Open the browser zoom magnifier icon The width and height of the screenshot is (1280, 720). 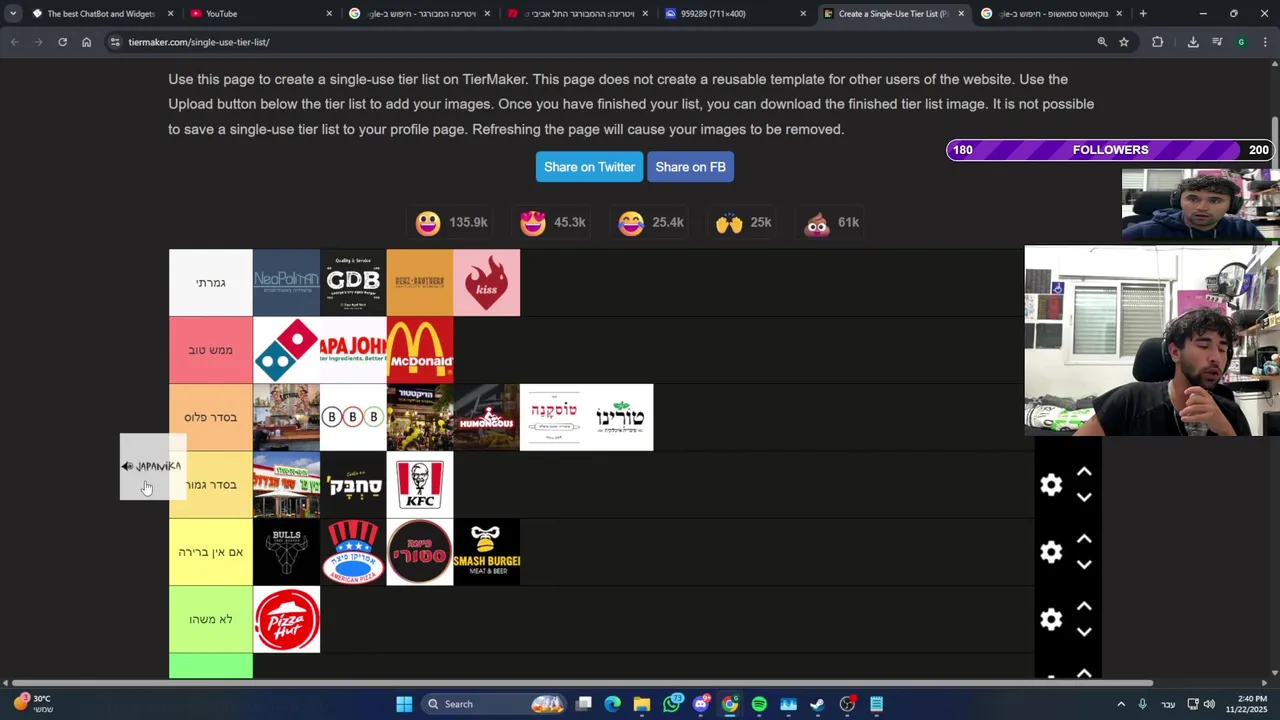[1102, 42]
